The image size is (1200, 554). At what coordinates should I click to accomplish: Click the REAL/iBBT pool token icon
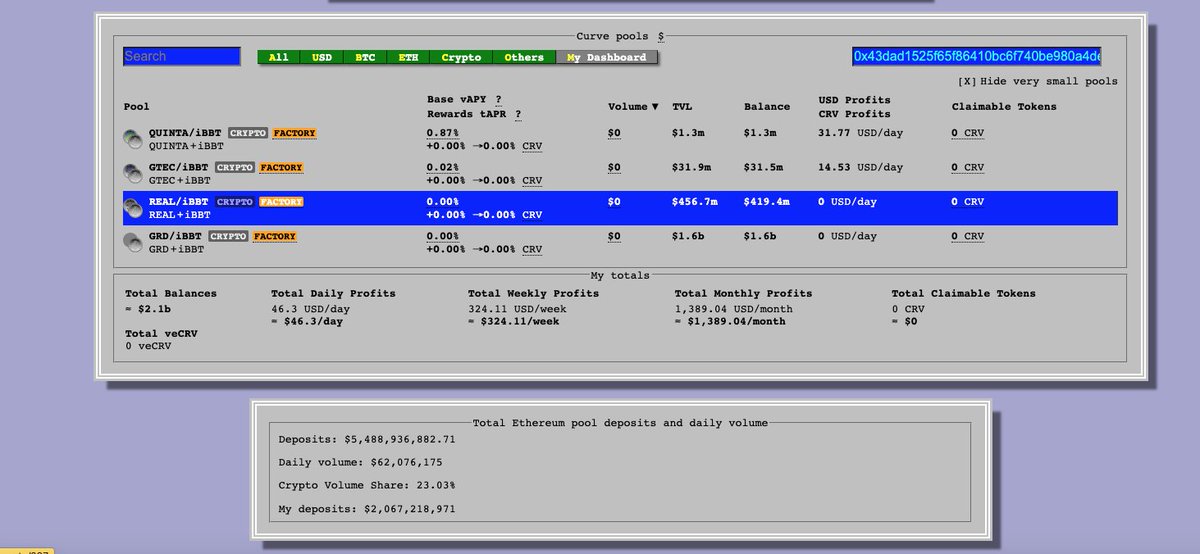[x=132, y=206]
